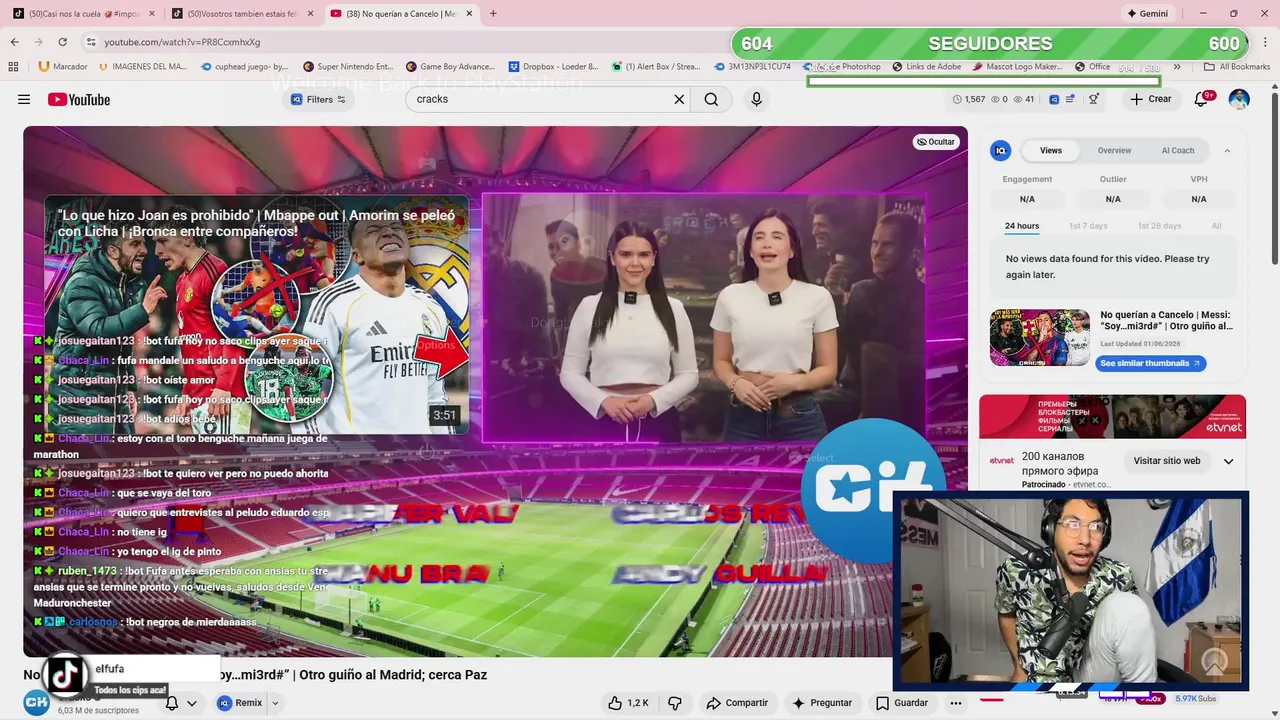Click the vidIQ stats counter 1,567
The width and height of the screenshot is (1280, 720).
(968, 99)
